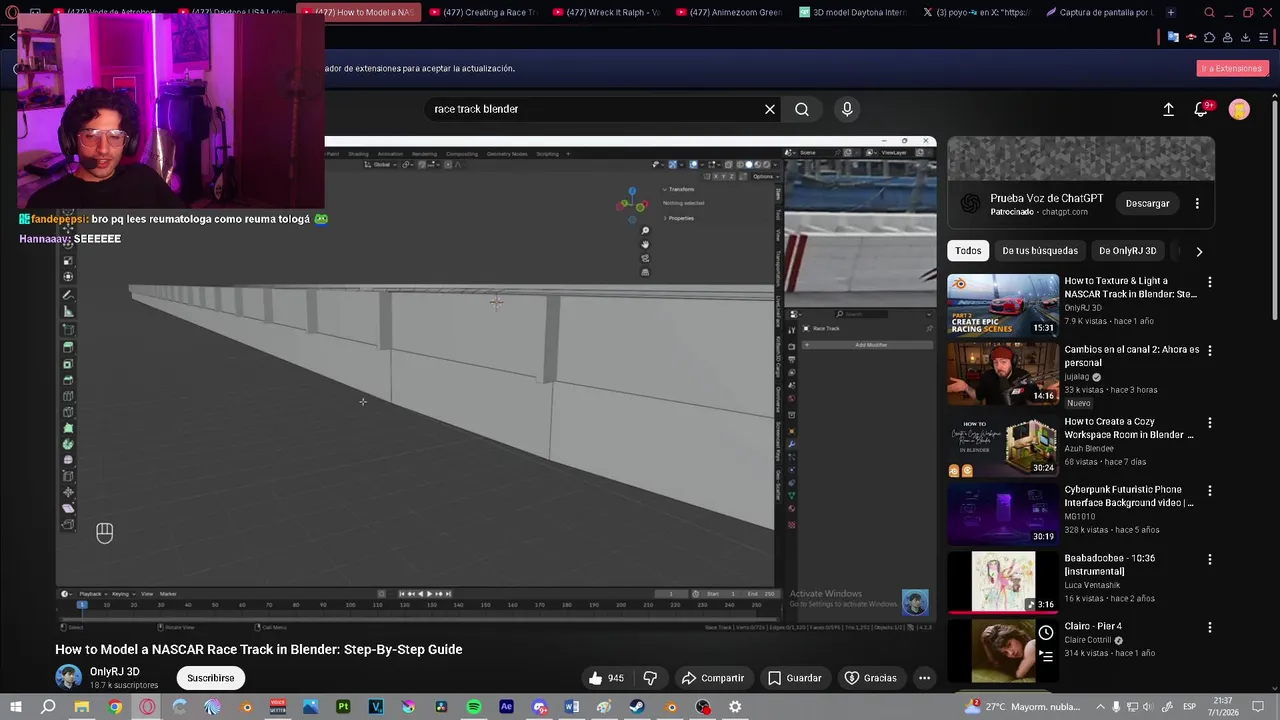Show hidden system tray icons
The height and width of the screenshot is (720, 1280).
point(1101,707)
